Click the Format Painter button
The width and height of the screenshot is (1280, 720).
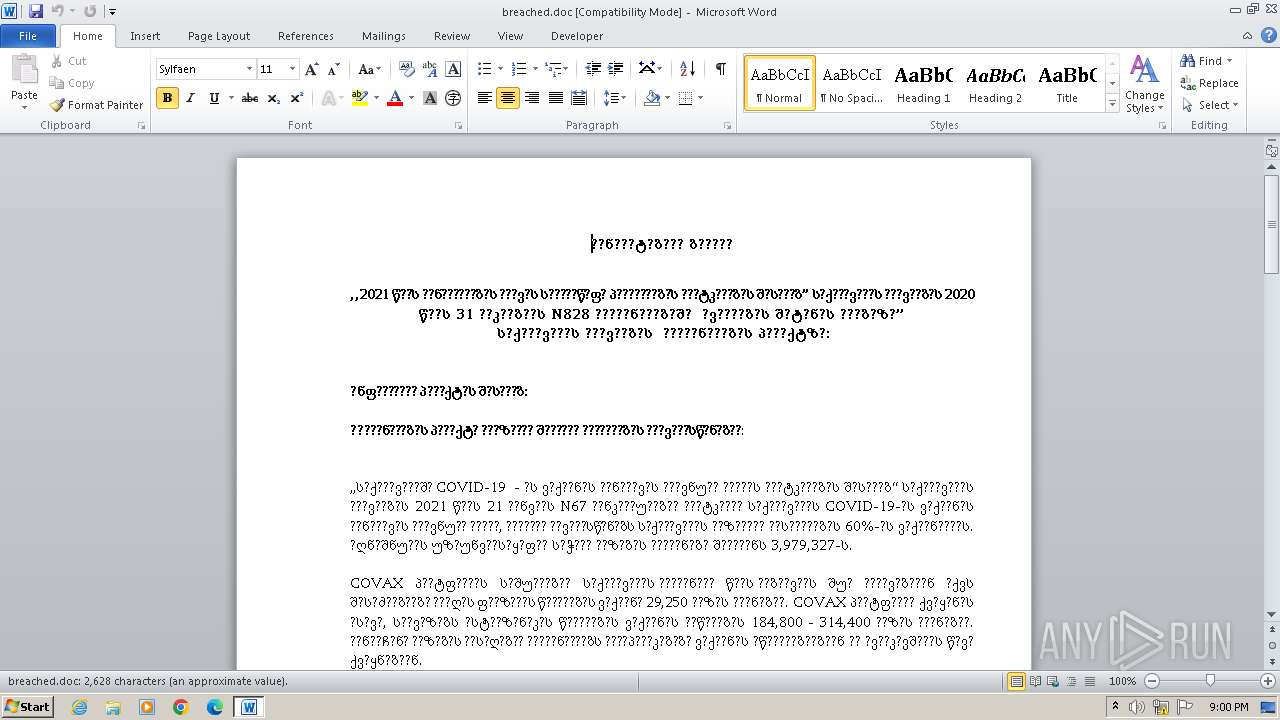point(96,105)
